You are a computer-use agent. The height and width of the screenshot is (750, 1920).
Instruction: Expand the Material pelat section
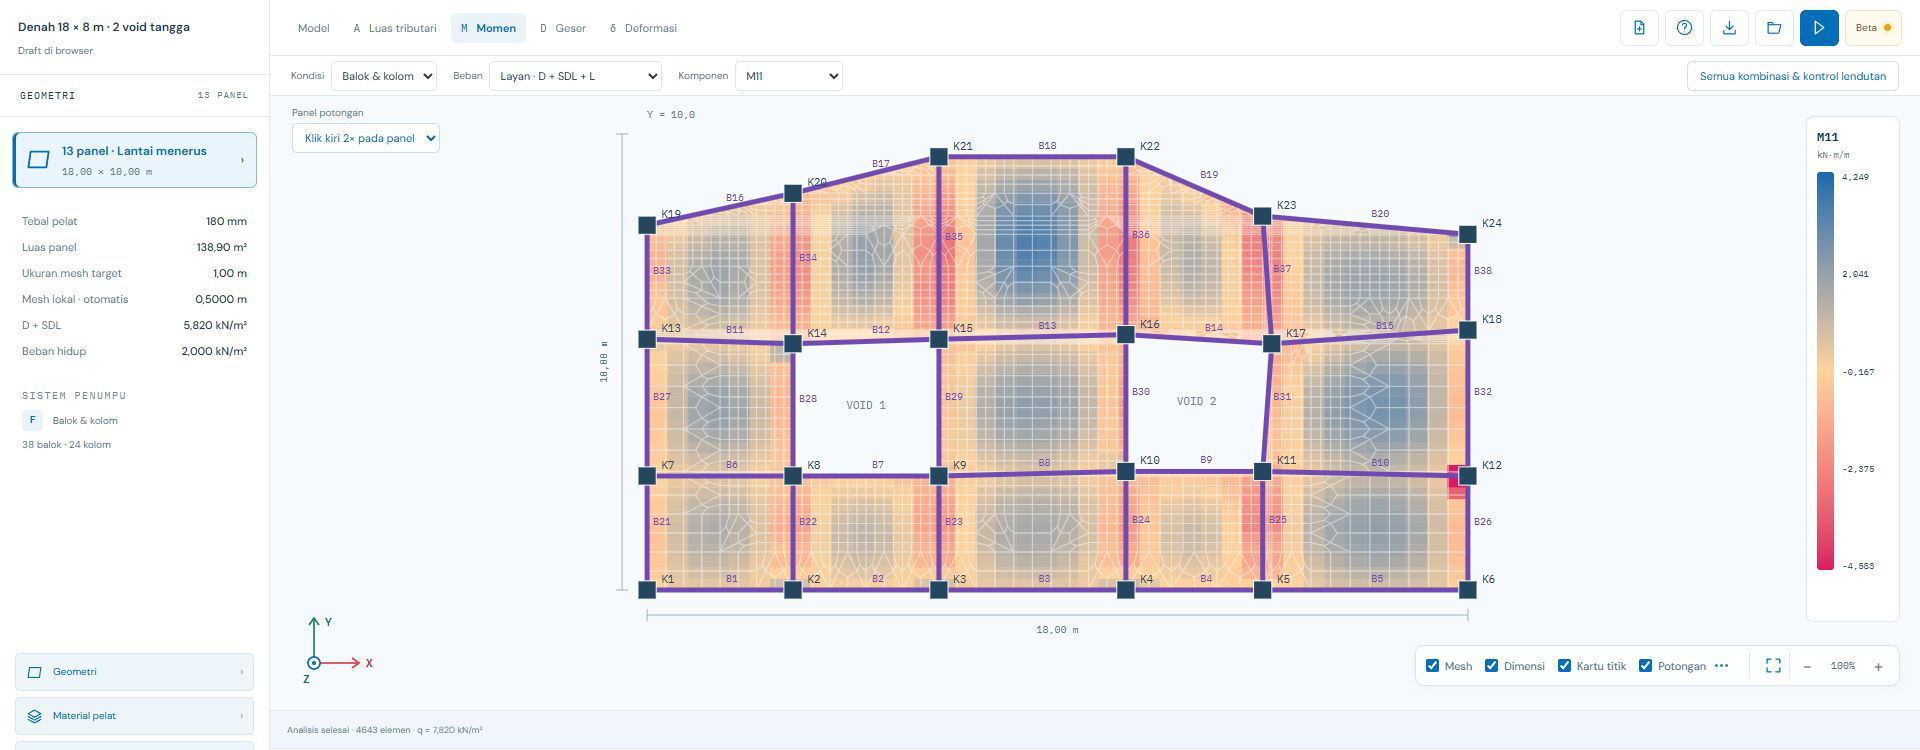(134, 716)
